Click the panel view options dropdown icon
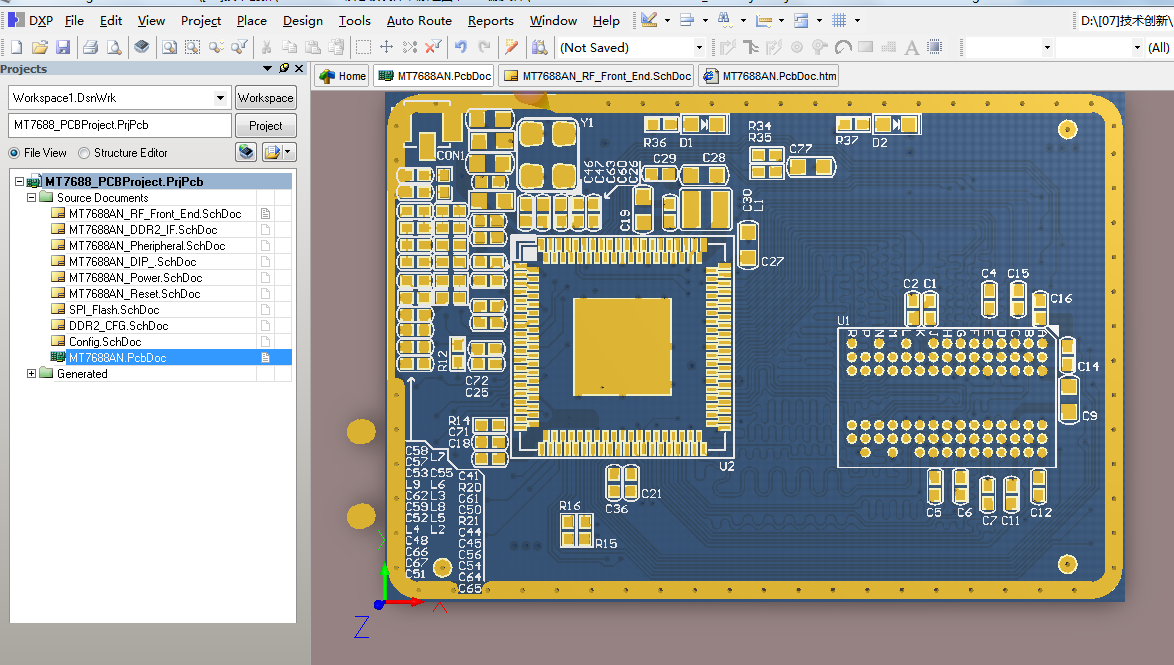Screen dimensions: 1174x665 279,152
